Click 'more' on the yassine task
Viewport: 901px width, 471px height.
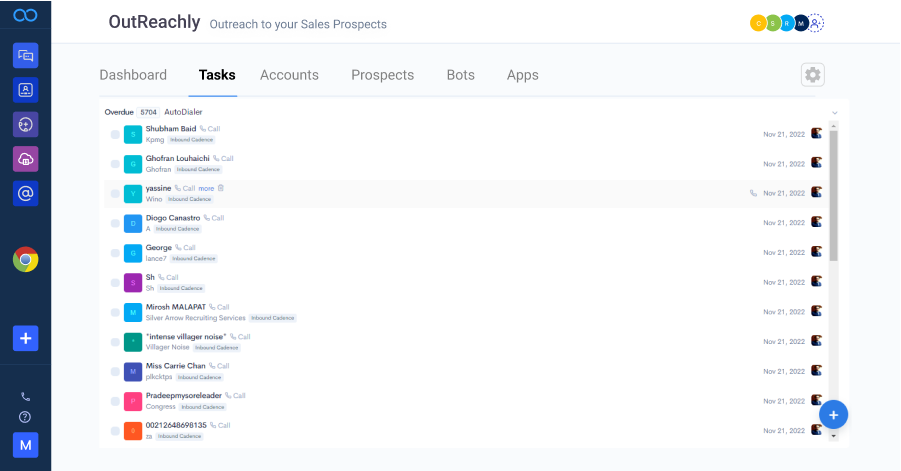[x=206, y=188]
